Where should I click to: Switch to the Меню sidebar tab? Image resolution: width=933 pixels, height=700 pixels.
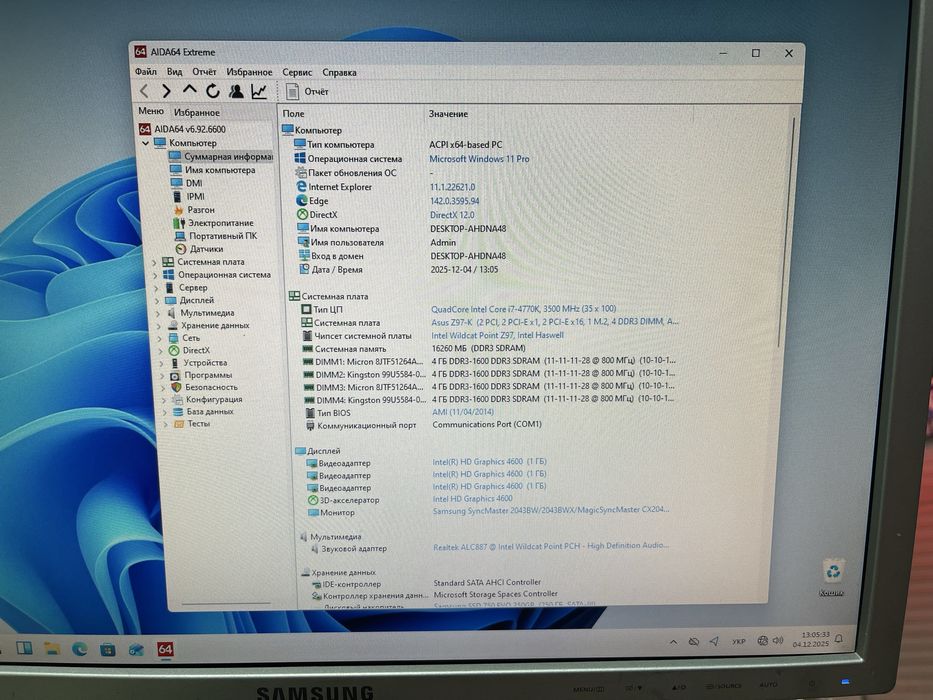151,111
